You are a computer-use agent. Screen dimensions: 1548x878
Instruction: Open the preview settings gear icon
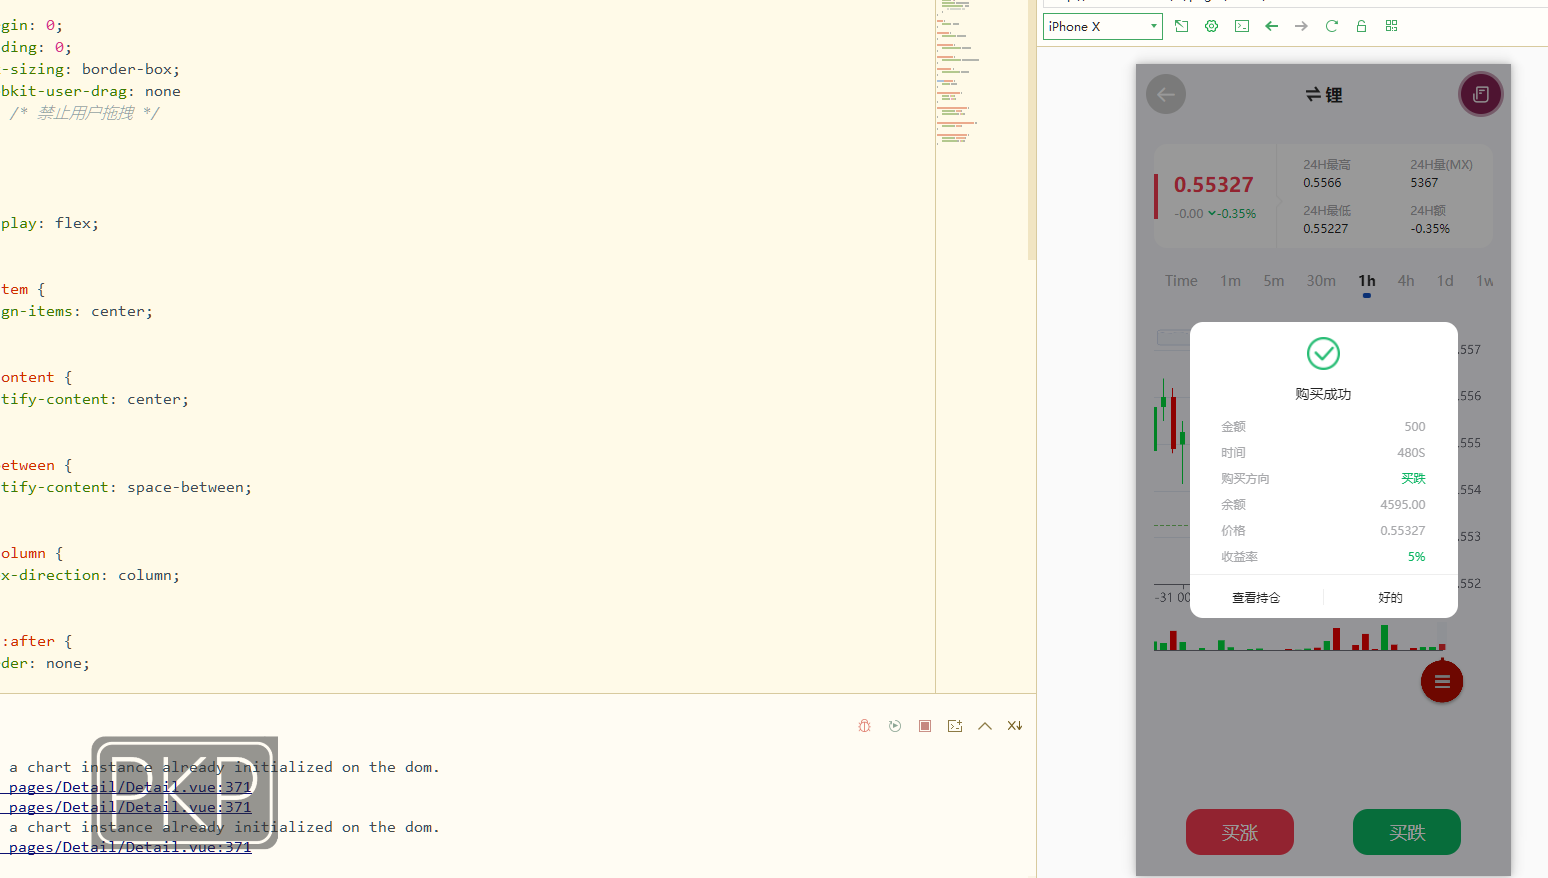[1212, 26]
